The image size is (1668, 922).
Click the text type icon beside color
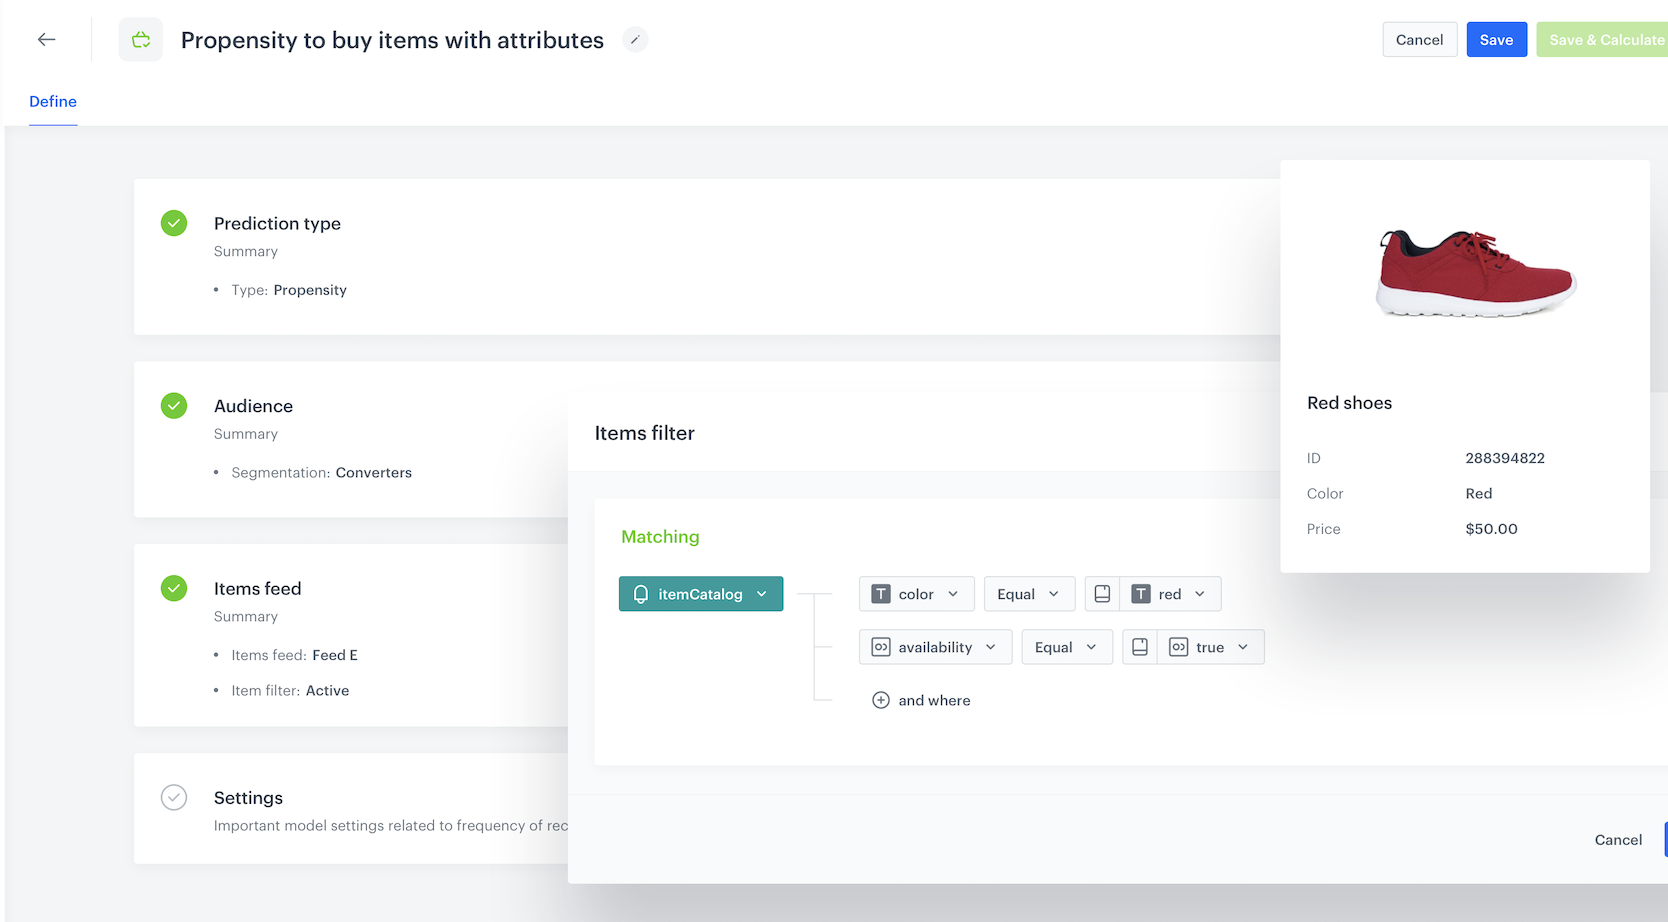click(x=881, y=594)
